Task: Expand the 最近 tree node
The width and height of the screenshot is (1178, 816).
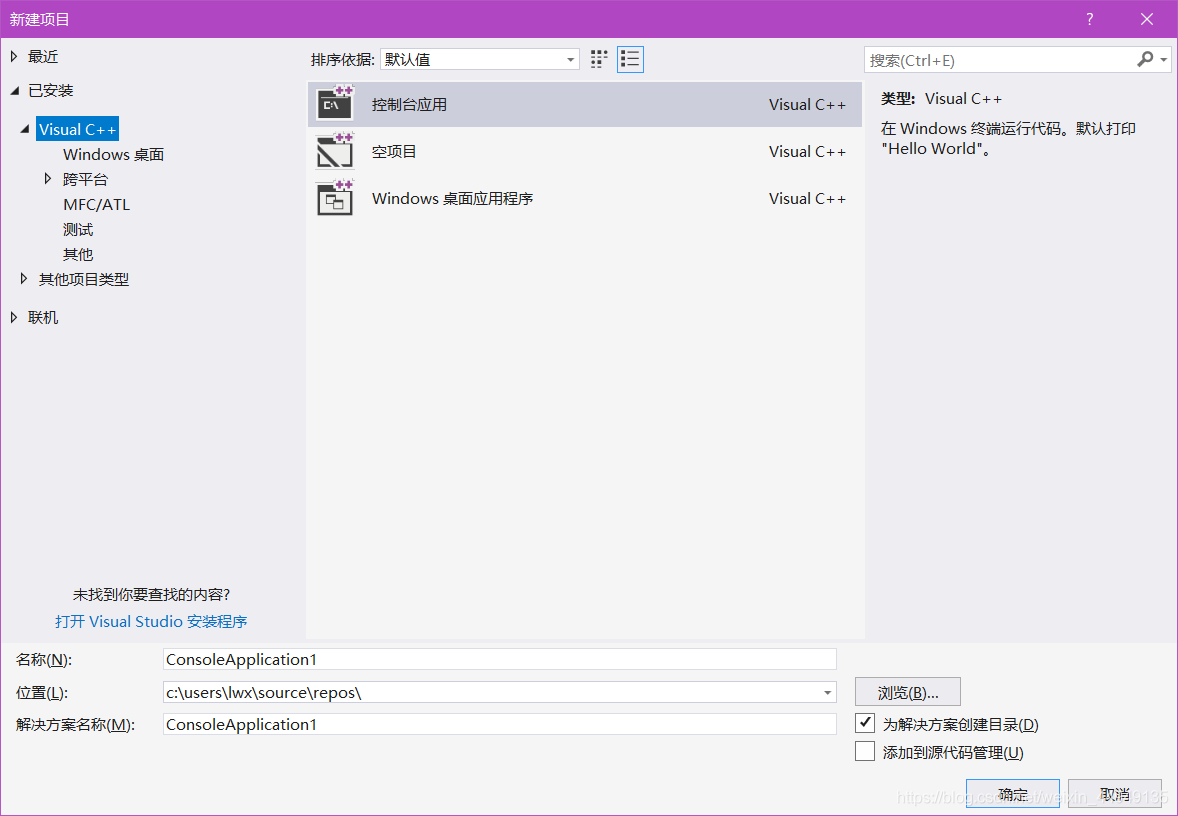Action: tap(14, 56)
